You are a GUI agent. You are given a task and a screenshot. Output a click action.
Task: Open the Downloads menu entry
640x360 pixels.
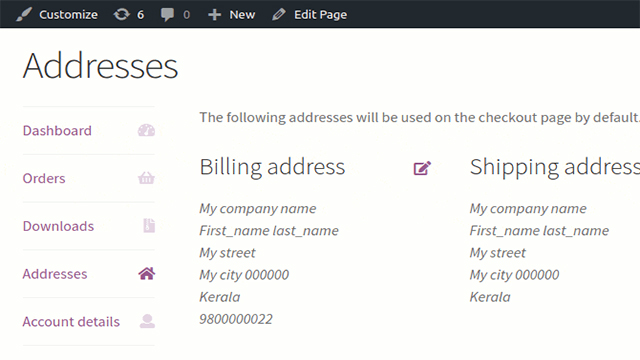tap(58, 226)
